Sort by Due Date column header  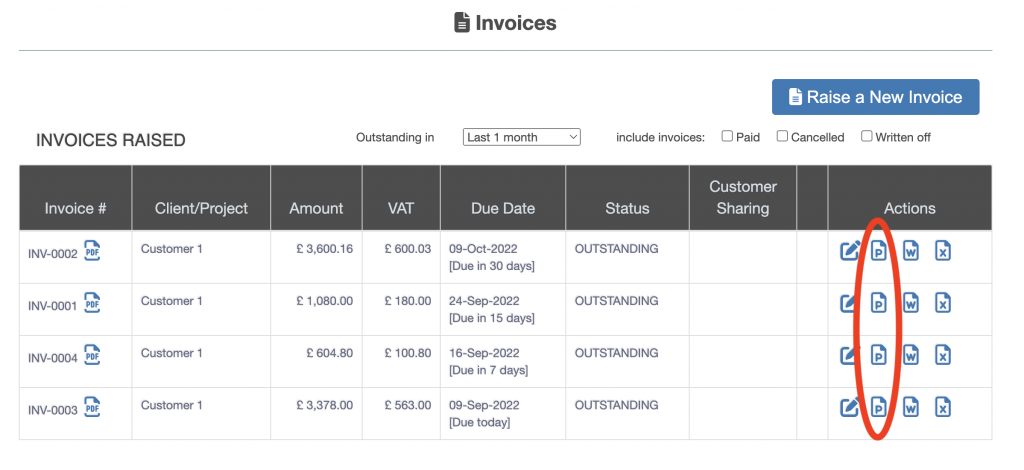pos(502,208)
